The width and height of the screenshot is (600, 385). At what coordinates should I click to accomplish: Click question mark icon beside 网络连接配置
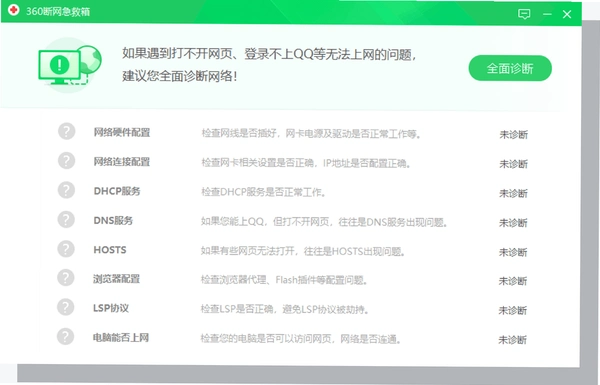[67, 161]
